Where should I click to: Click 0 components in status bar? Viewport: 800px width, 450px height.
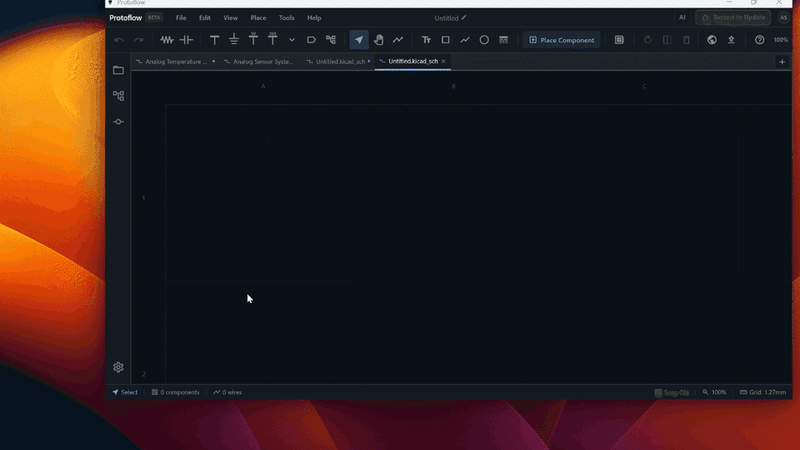[176, 392]
